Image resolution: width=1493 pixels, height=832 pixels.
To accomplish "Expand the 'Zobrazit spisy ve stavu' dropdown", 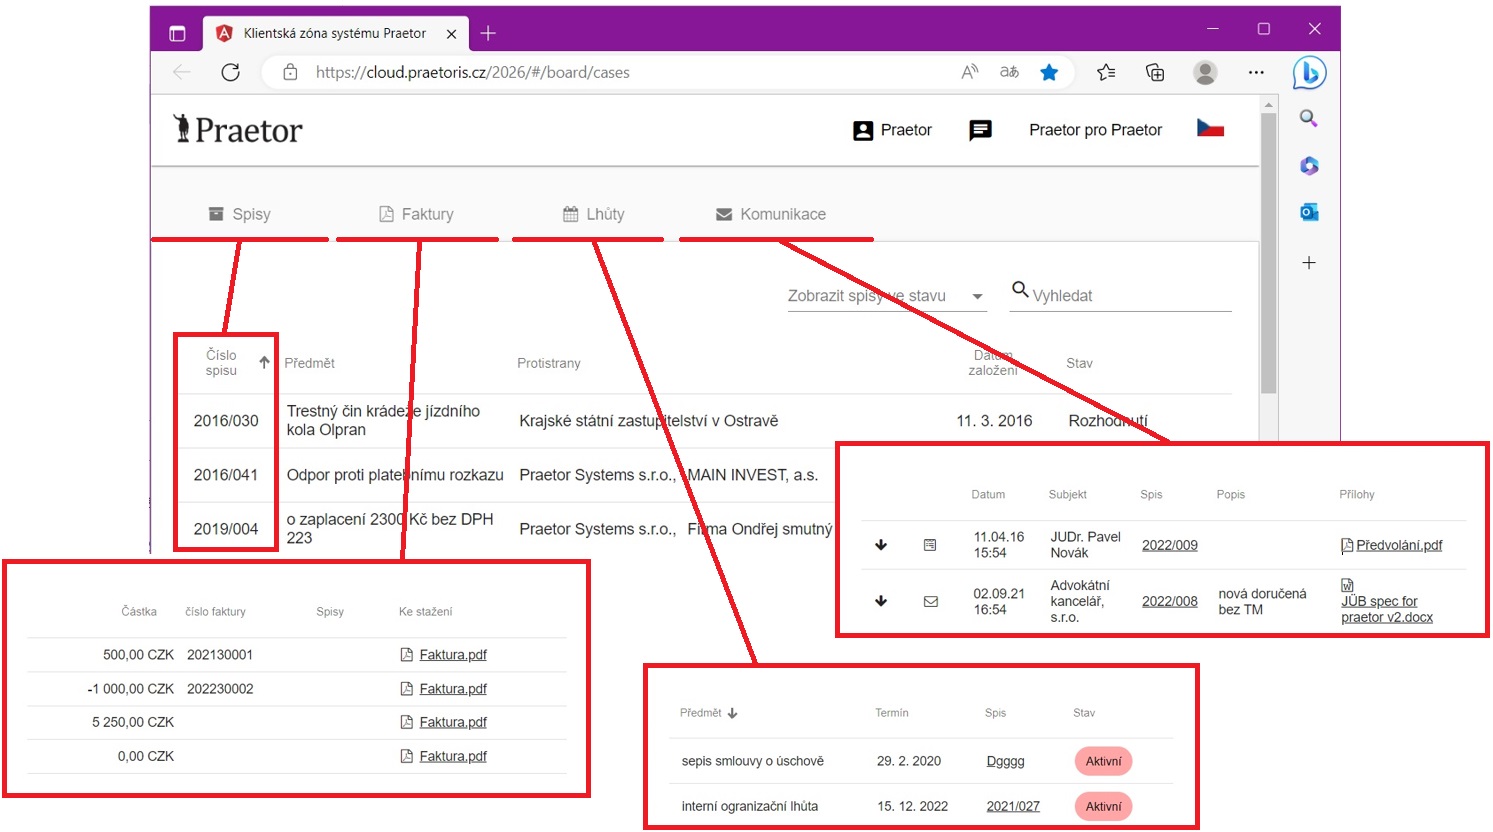I will point(977,296).
